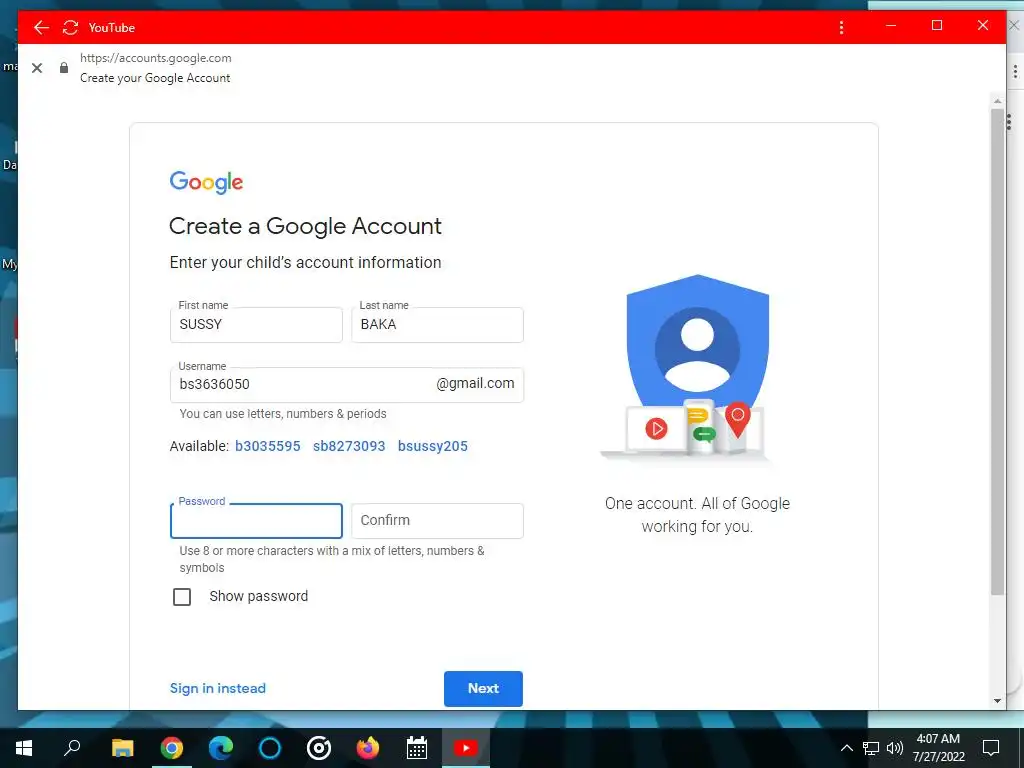This screenshot has width=1024, height=768.
Task: Launch Google Chrome from the taskbar
Action: (172, 748)
